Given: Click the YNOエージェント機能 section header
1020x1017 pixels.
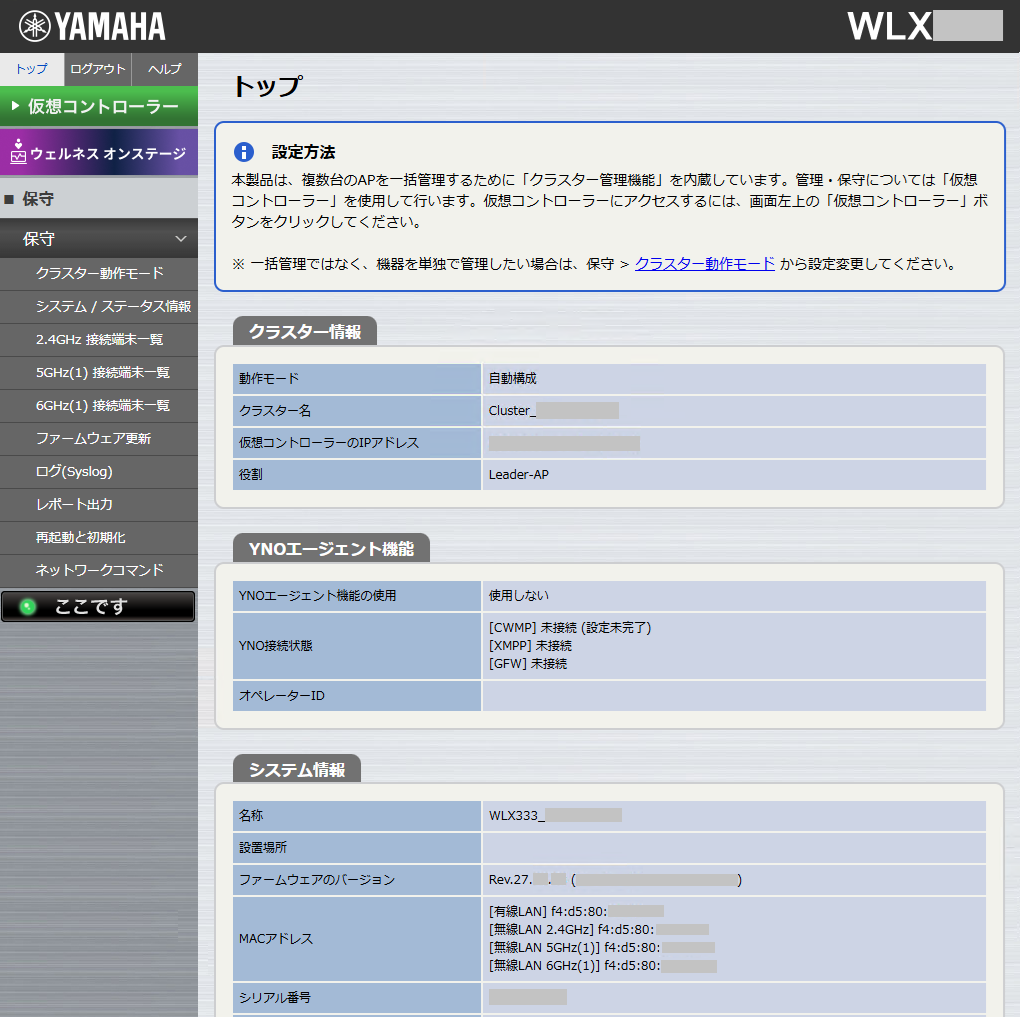Looking at the screenshot, I should [x=331, y=549].
